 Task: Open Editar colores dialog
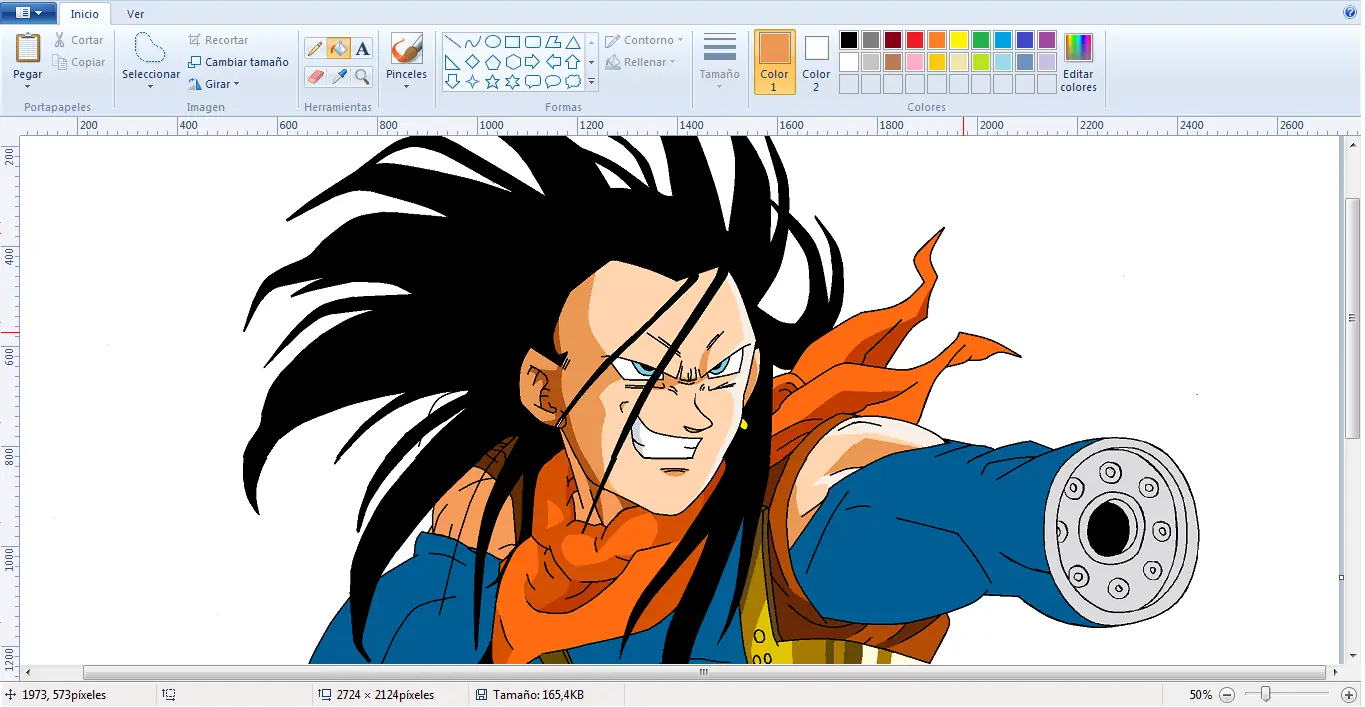pyautogui.click(x=1078, y=62)
